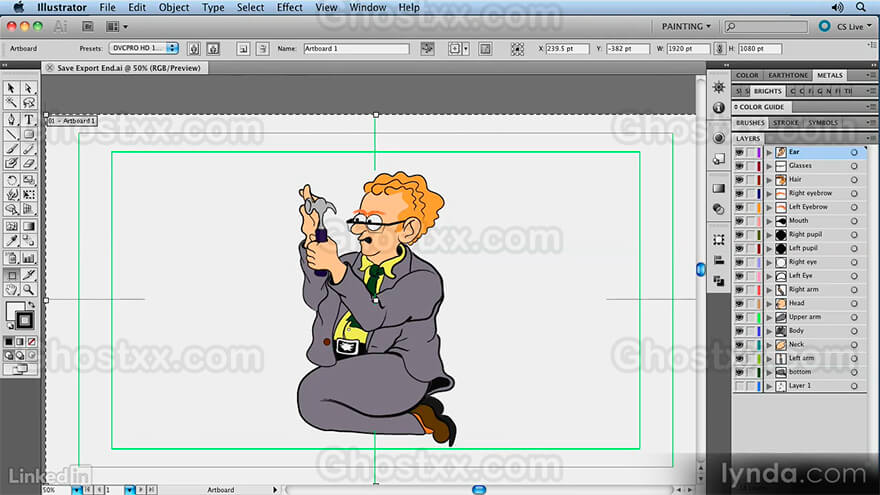Hide the Glasses layer
The height and width of the screenshot is (495, 880).
740,166
